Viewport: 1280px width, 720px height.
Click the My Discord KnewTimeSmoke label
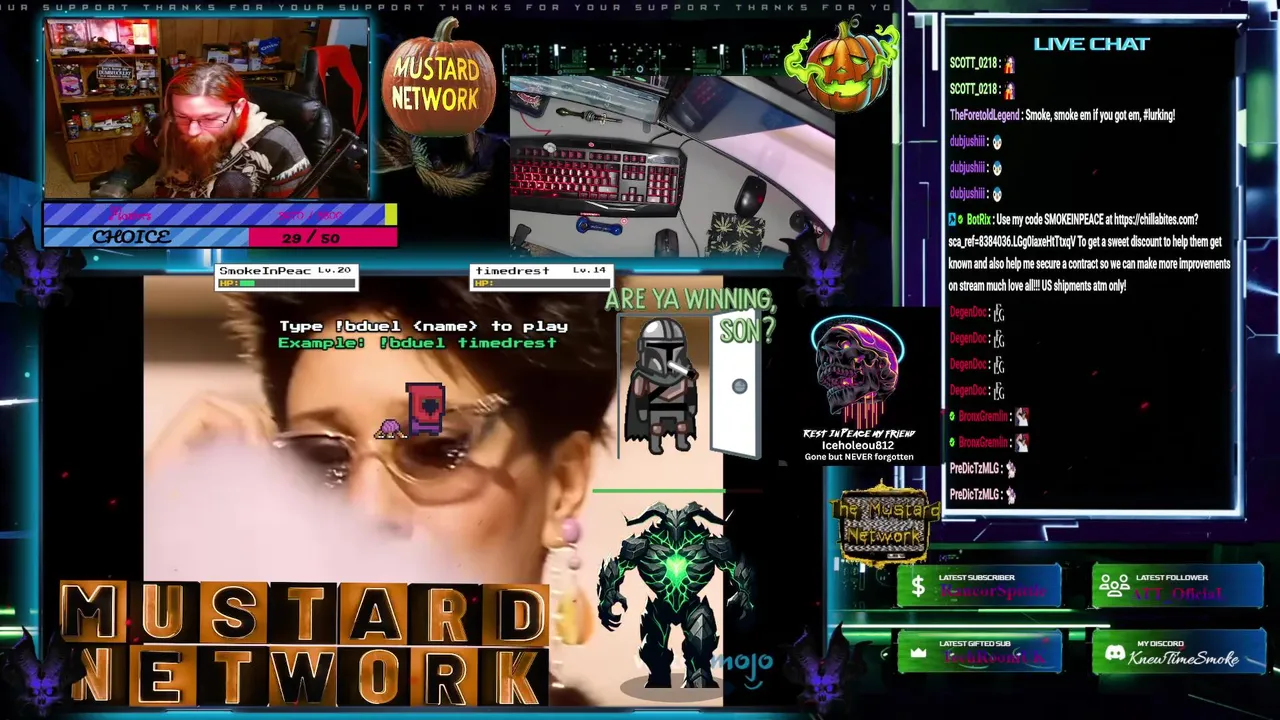tap(1184, 658)
